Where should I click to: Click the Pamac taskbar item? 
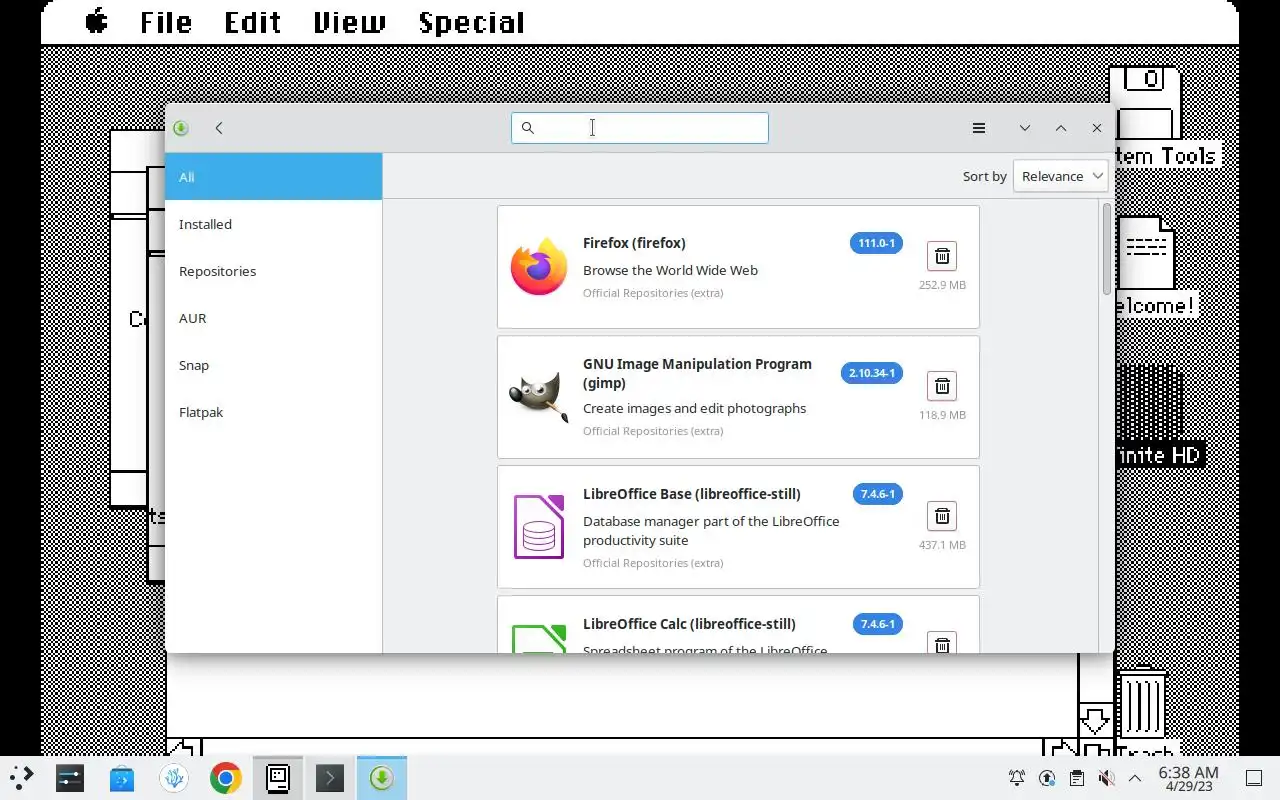[x=382, y=778]
